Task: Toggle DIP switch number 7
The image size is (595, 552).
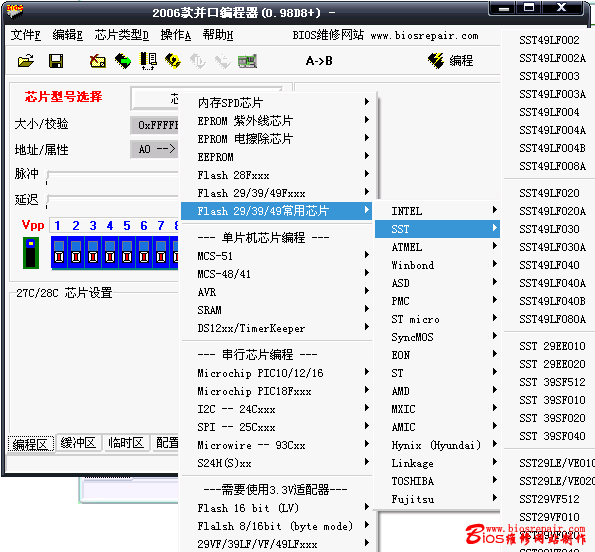Action: pos(161,253)
